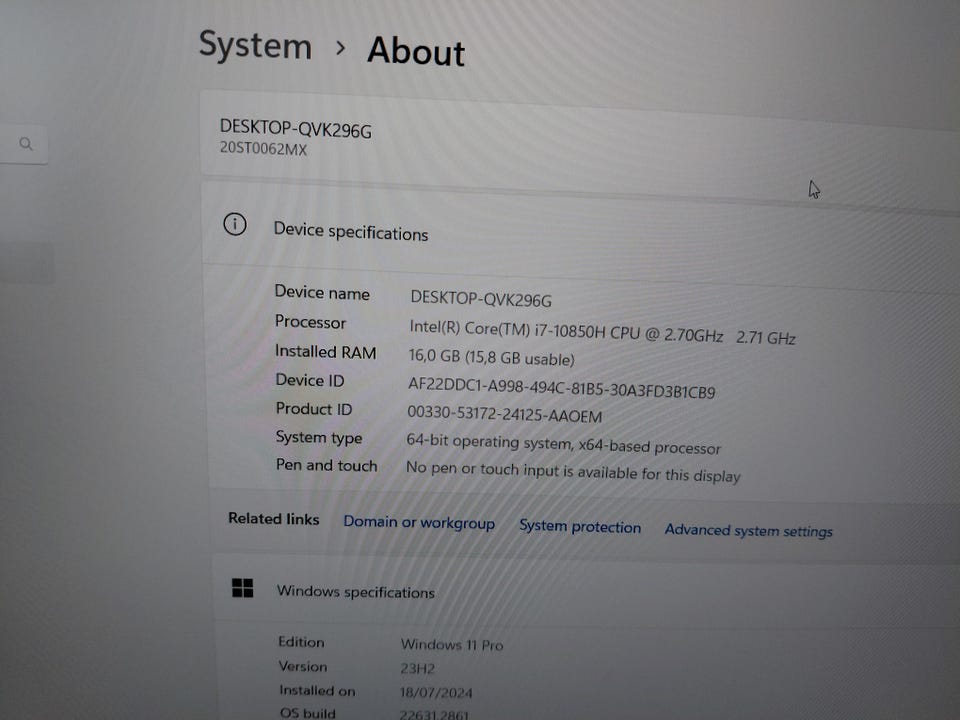Select the No pen or touch input text
Screen dimensions: 960x720
[573, 471]
